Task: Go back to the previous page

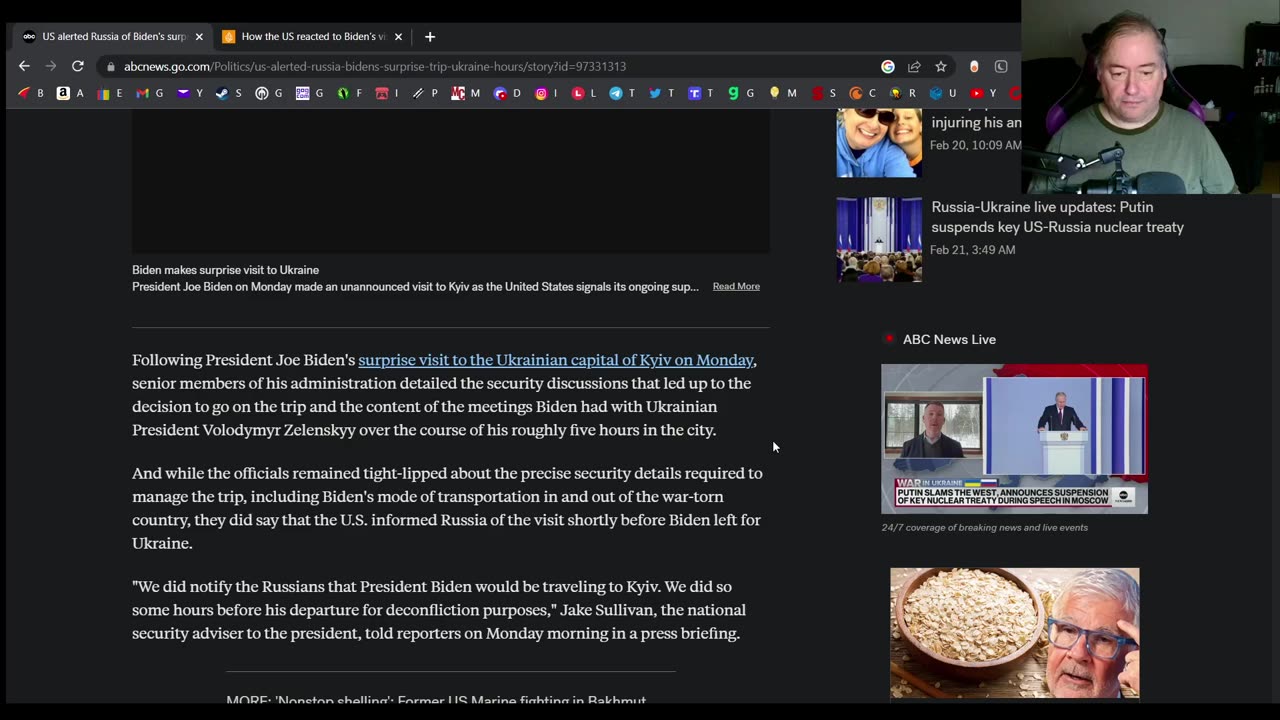Action: pos(24,66)
